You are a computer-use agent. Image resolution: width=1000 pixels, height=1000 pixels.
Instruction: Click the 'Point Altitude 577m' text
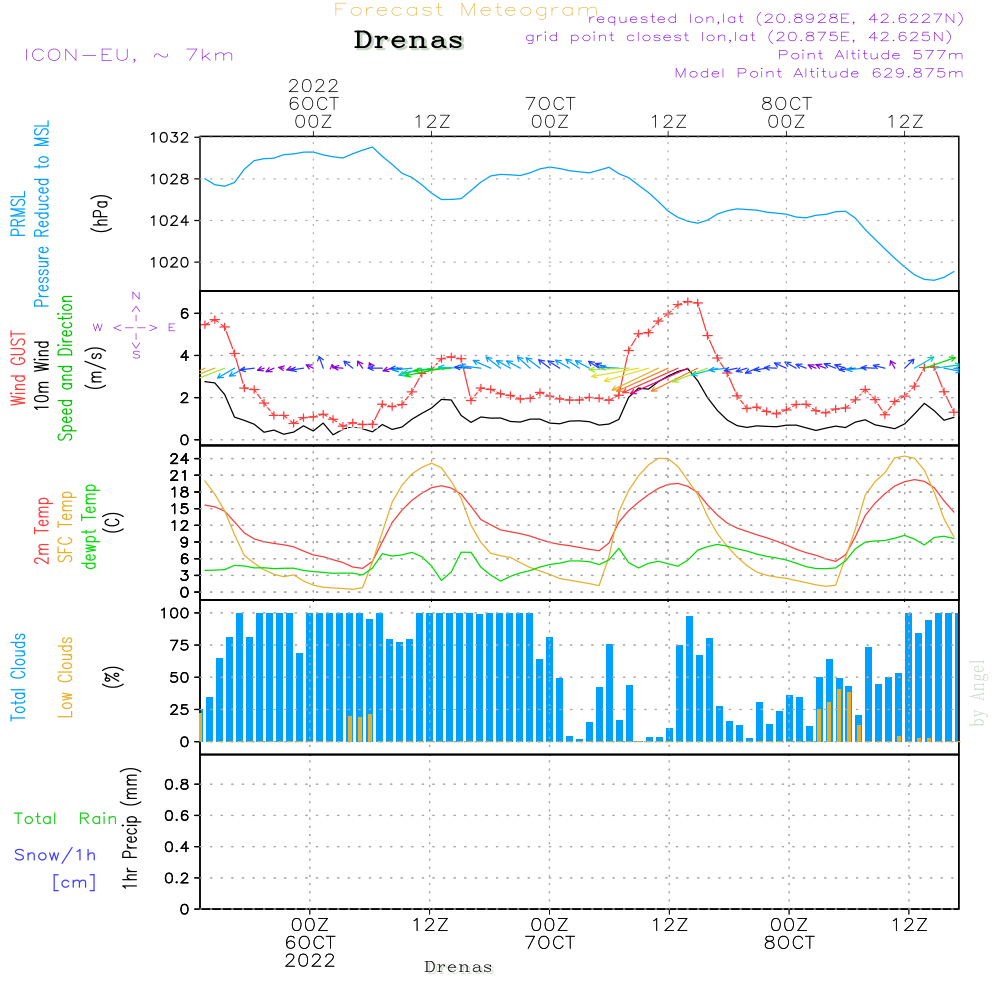pyautogui.click(x=870, y=55)
